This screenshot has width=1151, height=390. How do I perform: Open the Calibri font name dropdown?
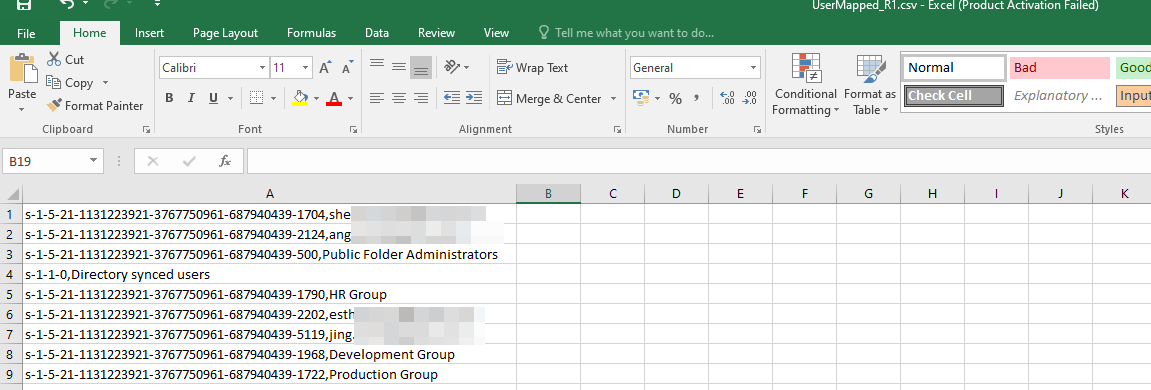point(262,68)
